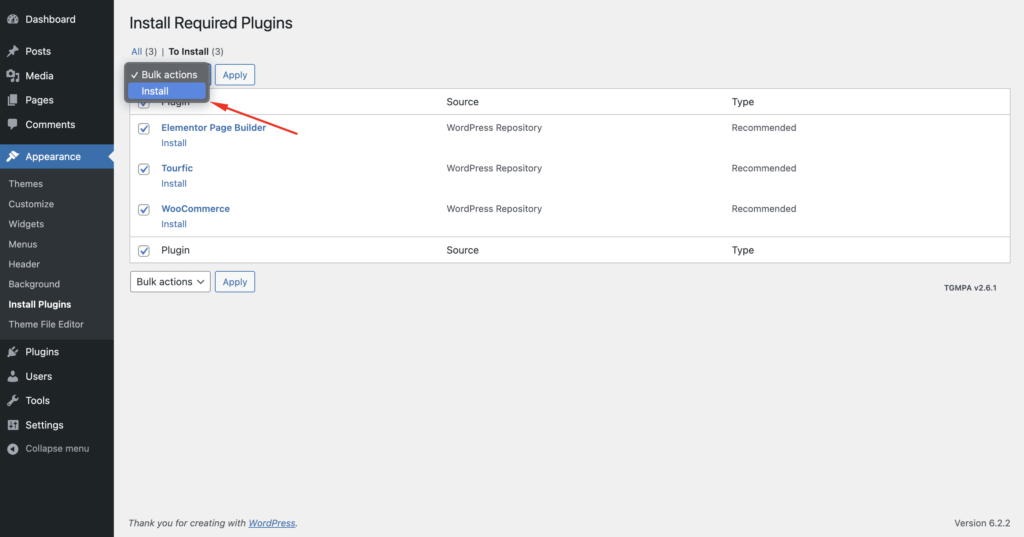Open the WooCommerce plugin link
The image size is (1024, 537).
click(x=195, y=208)
